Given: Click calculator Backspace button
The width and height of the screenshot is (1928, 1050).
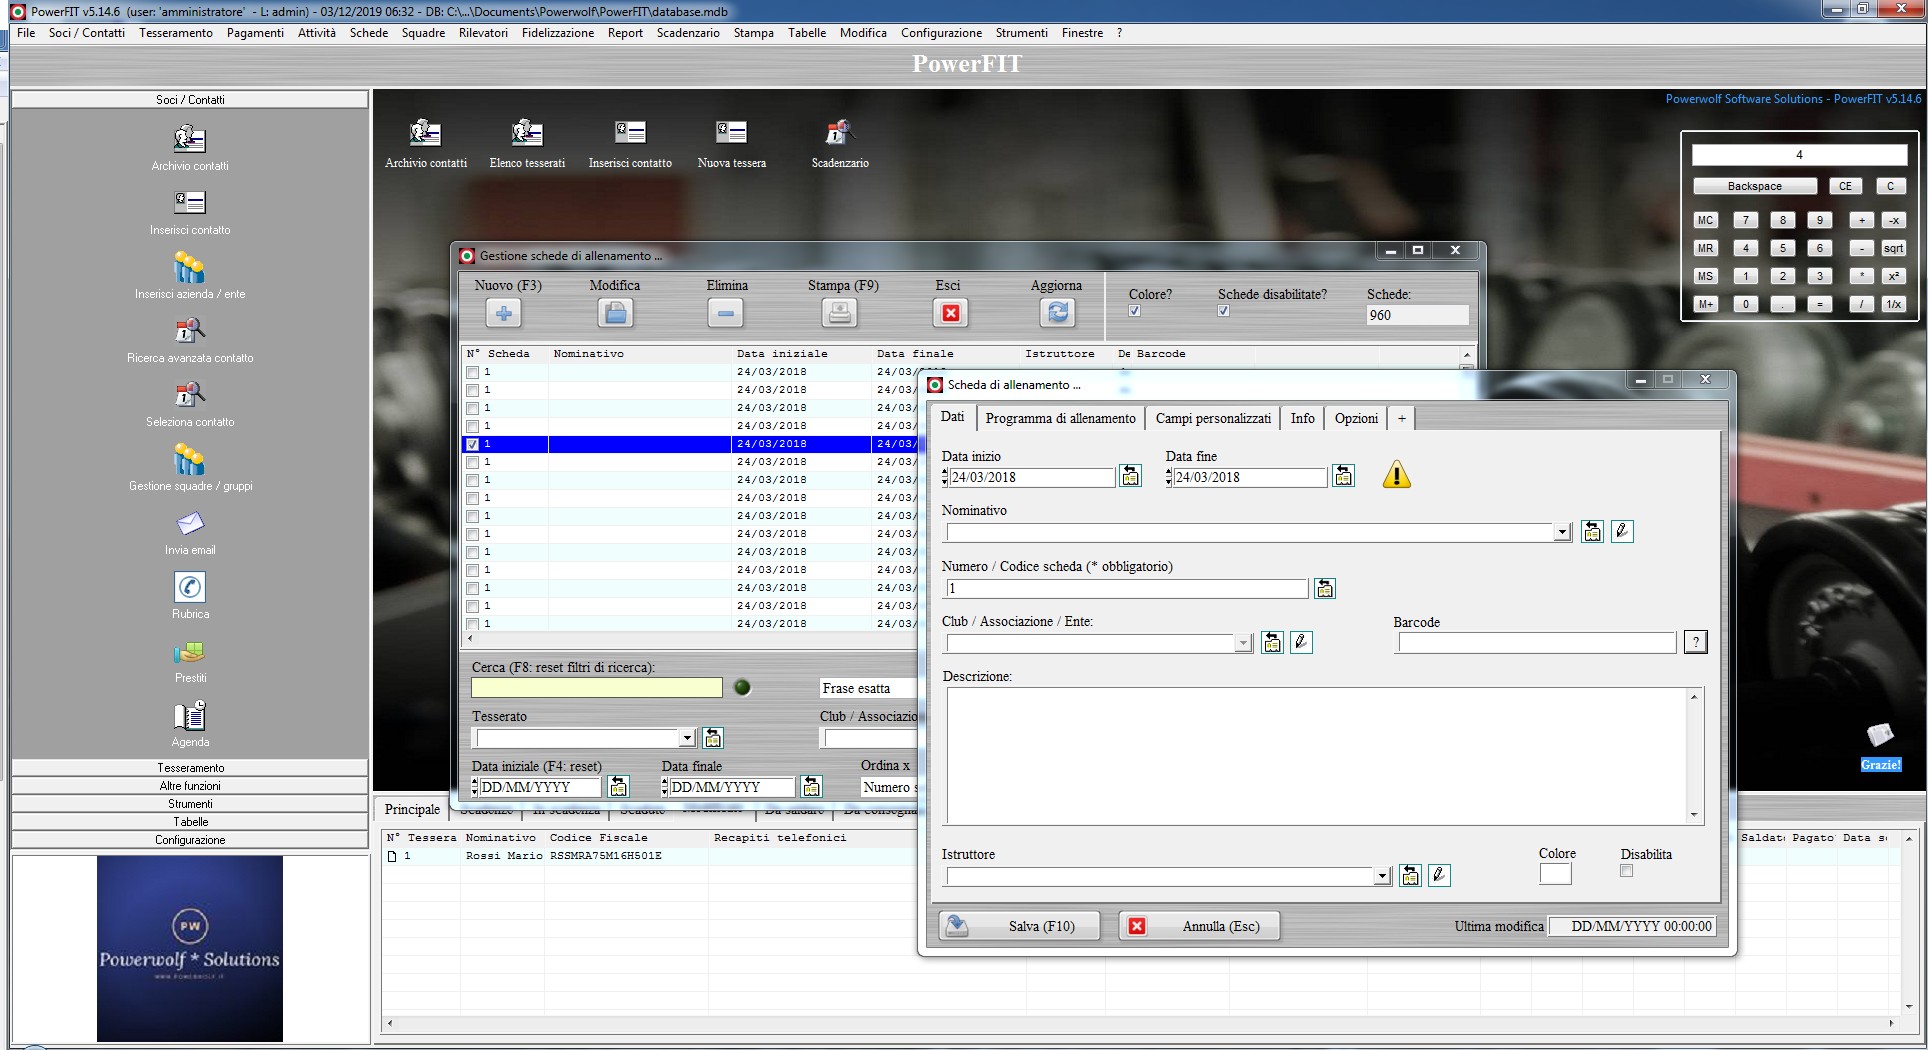Looking at the screenshot, I should 1754,186.
